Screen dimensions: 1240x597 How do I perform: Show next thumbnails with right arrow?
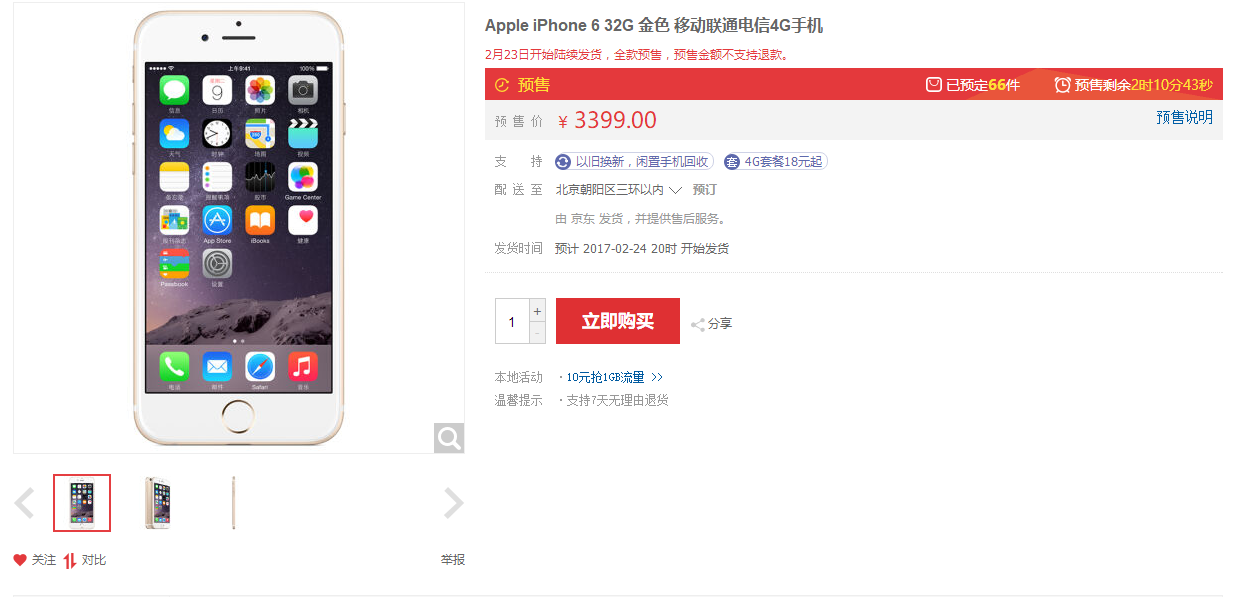click(454, 503)
